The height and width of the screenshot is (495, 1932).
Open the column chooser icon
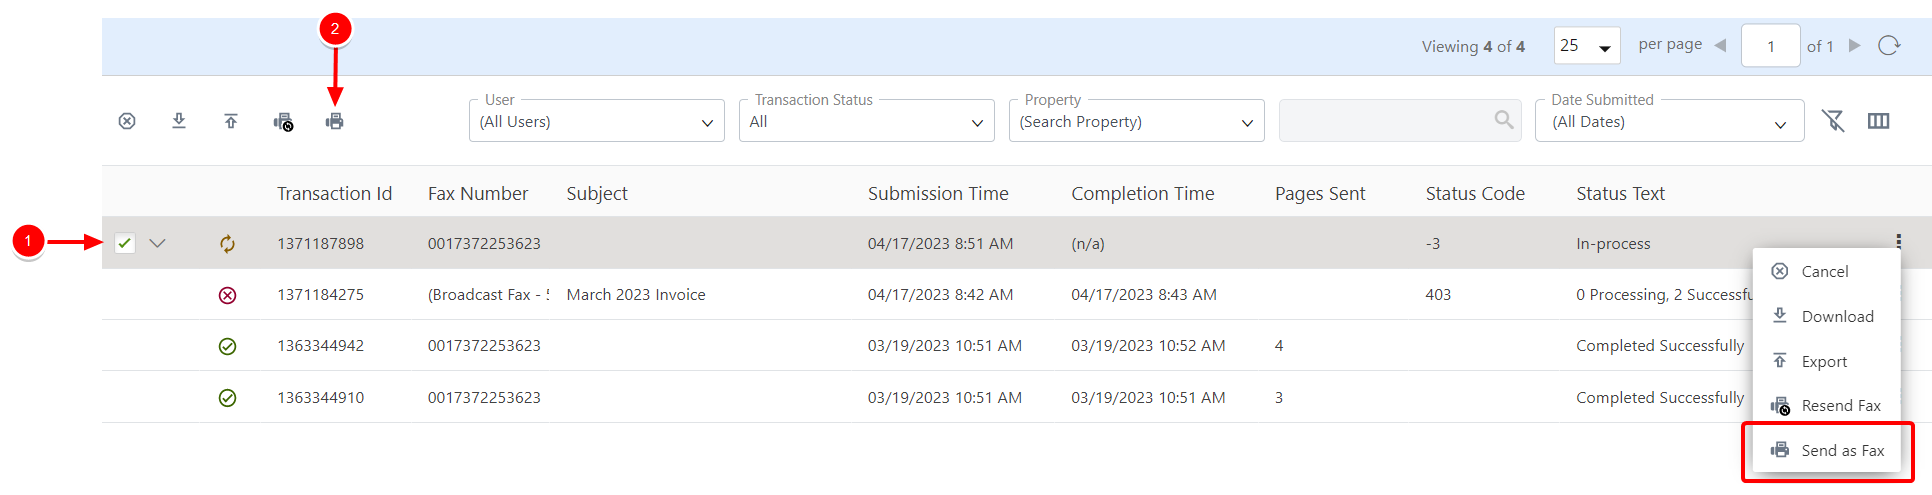[1878, 121]
